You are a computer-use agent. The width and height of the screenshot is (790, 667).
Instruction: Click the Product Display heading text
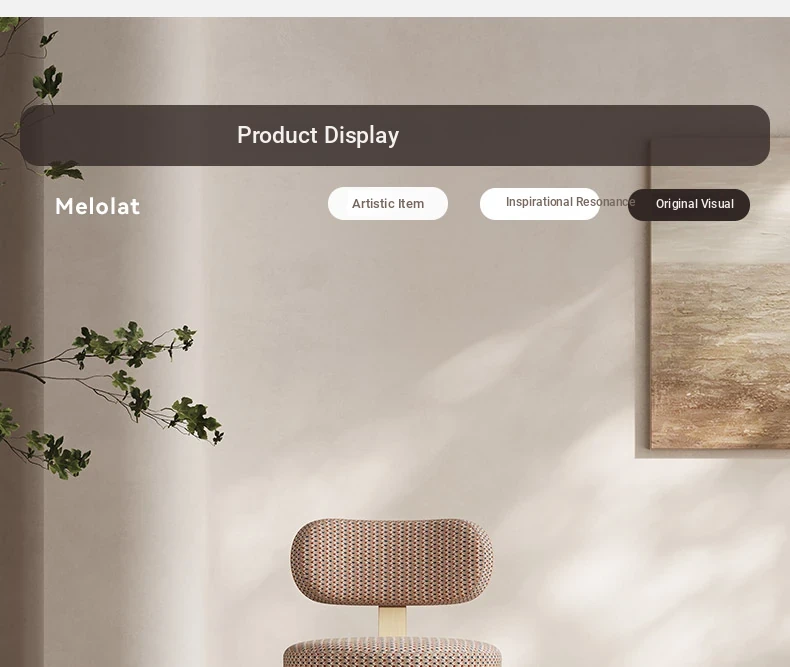pos(318,135)
